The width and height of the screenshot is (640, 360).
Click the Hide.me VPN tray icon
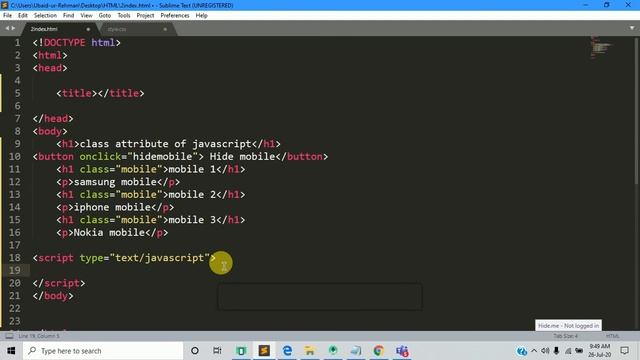[522, 351]
